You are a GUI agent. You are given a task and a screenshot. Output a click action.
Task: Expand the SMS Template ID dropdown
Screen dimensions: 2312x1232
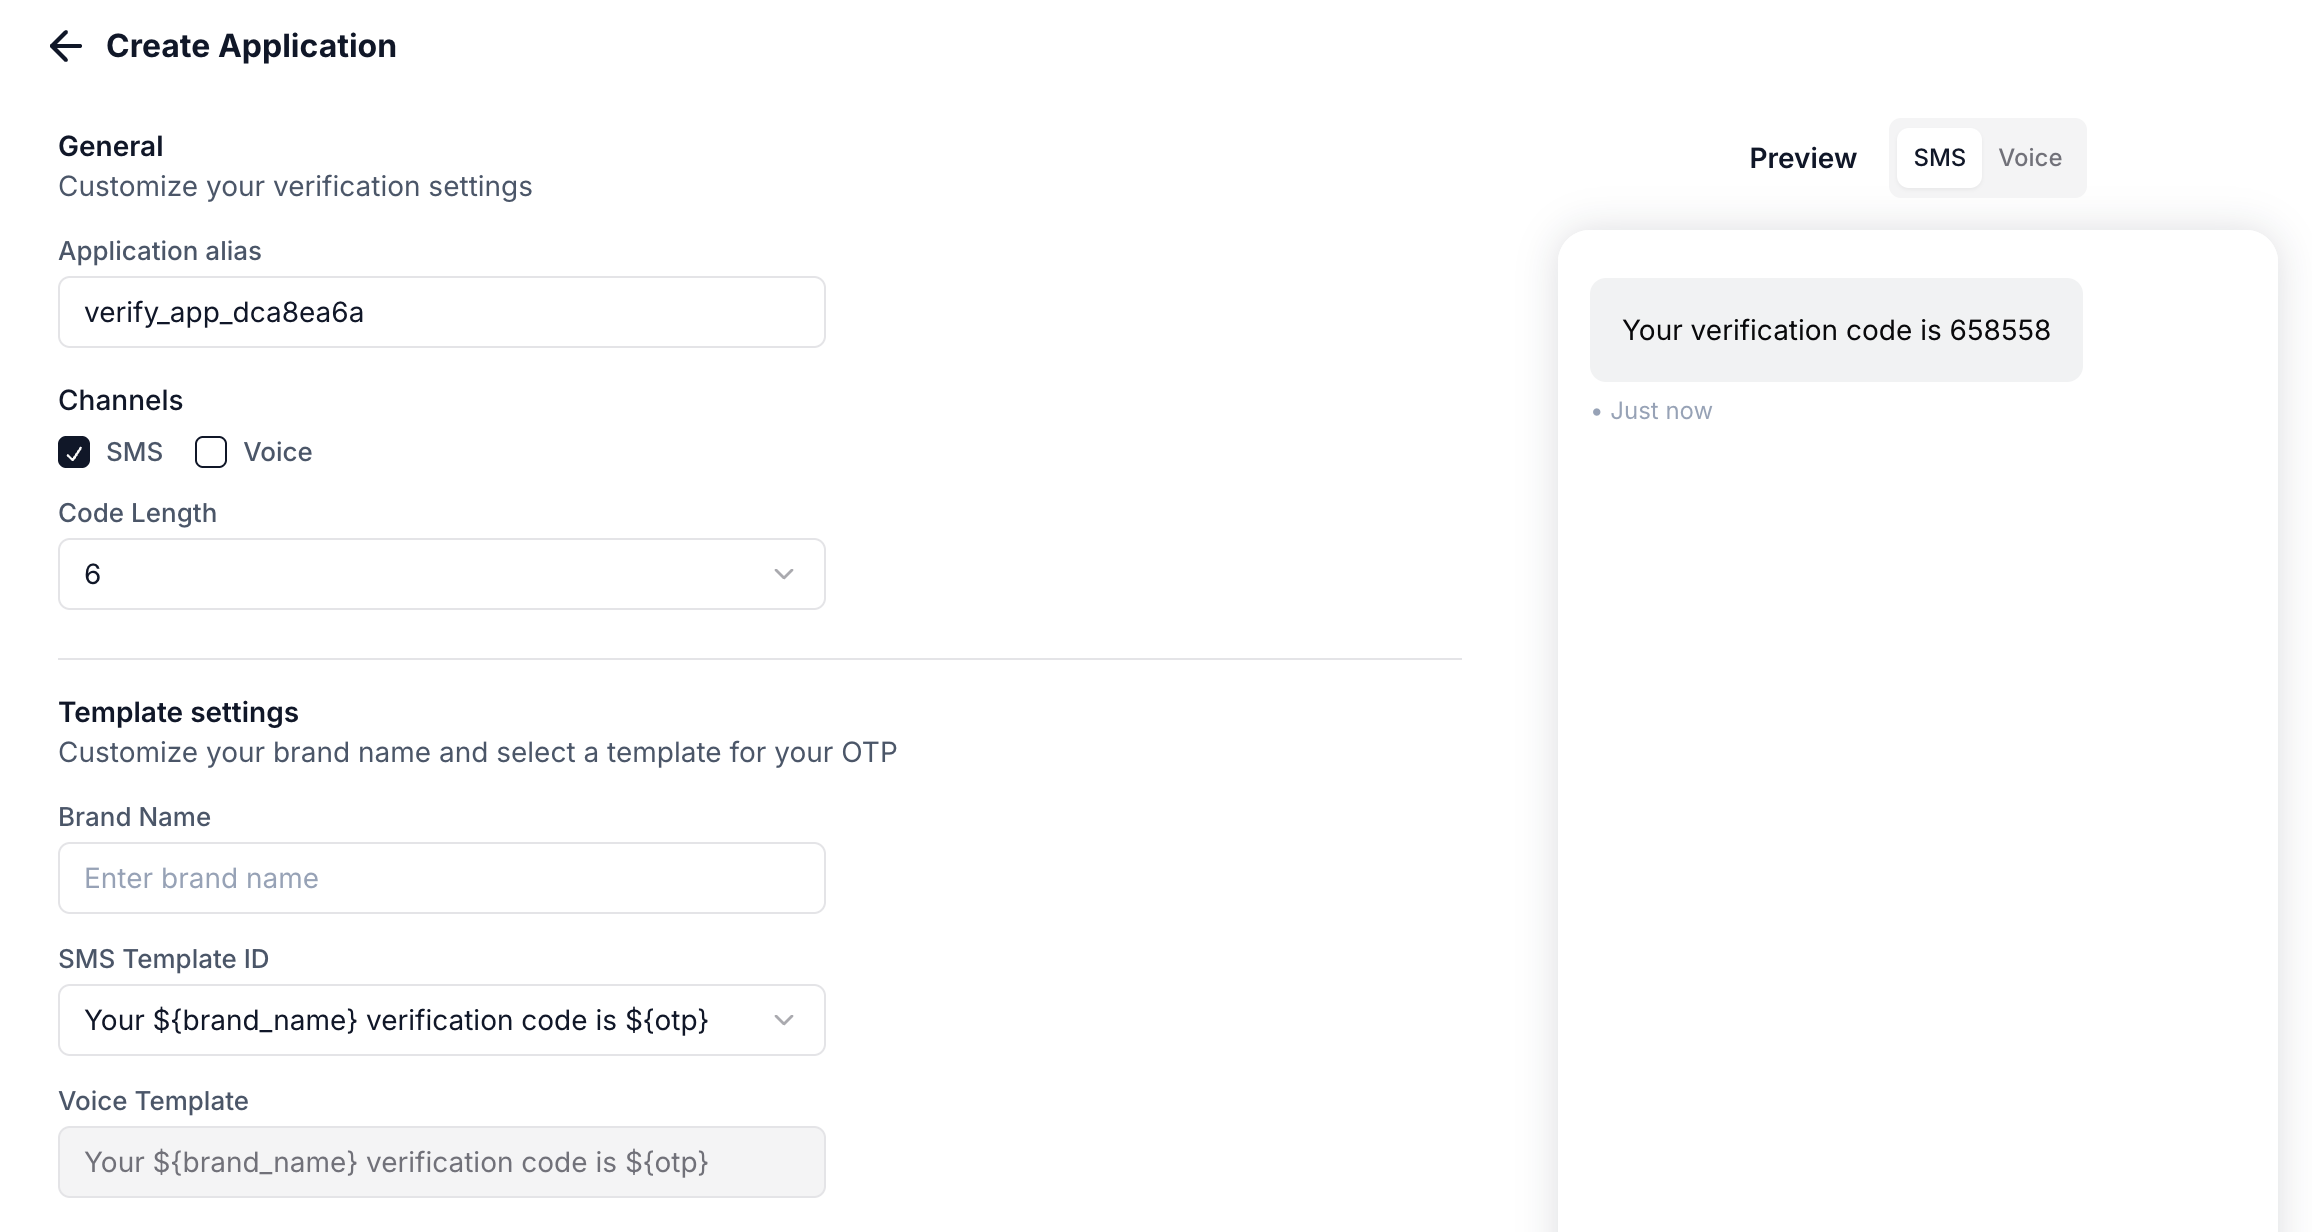(x=440, y=1020)
